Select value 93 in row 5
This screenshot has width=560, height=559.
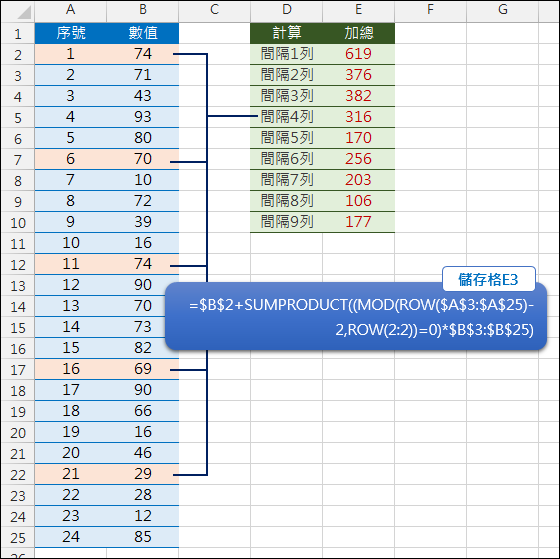click(x=142, y=117)
